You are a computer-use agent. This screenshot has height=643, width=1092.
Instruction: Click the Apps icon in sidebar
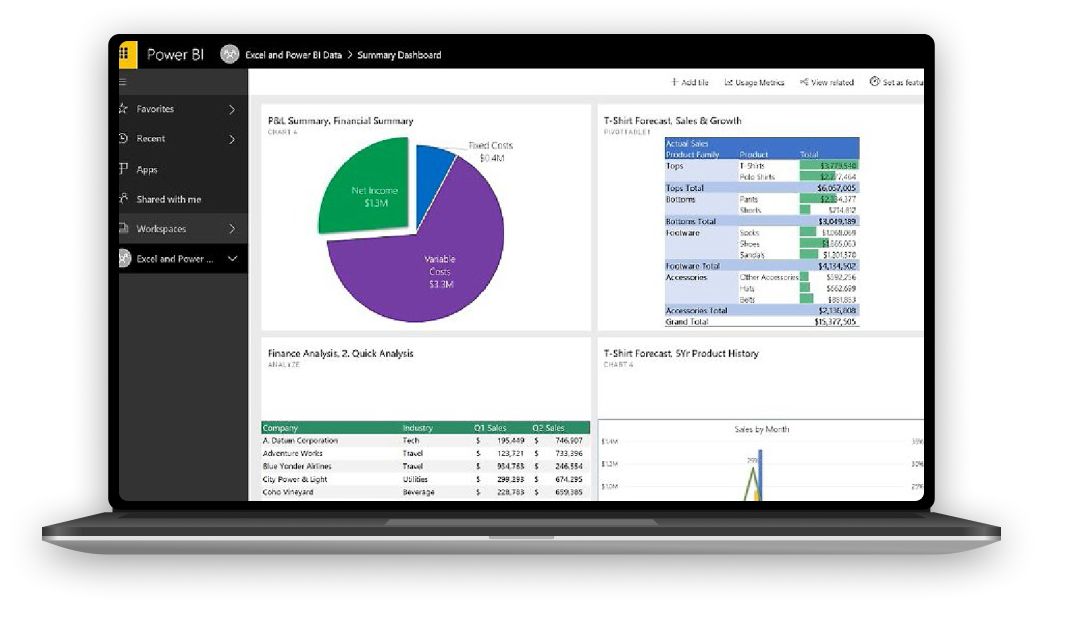(123, 169)
